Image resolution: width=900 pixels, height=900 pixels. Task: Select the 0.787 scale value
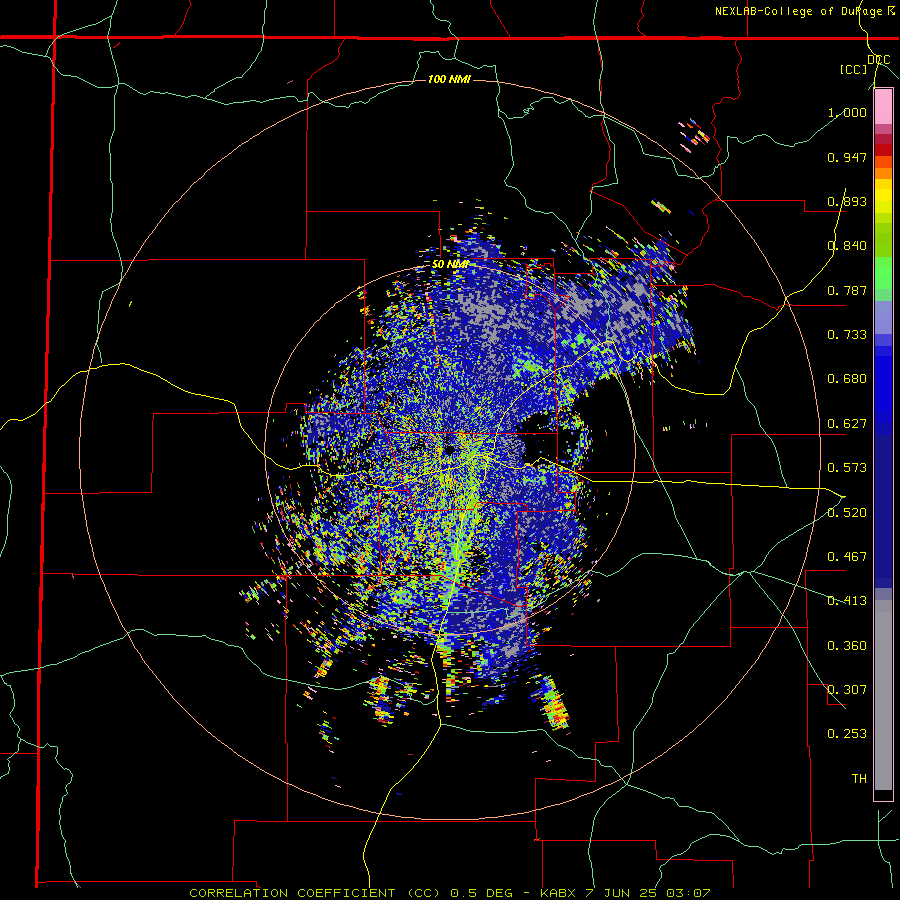(847, 290)
